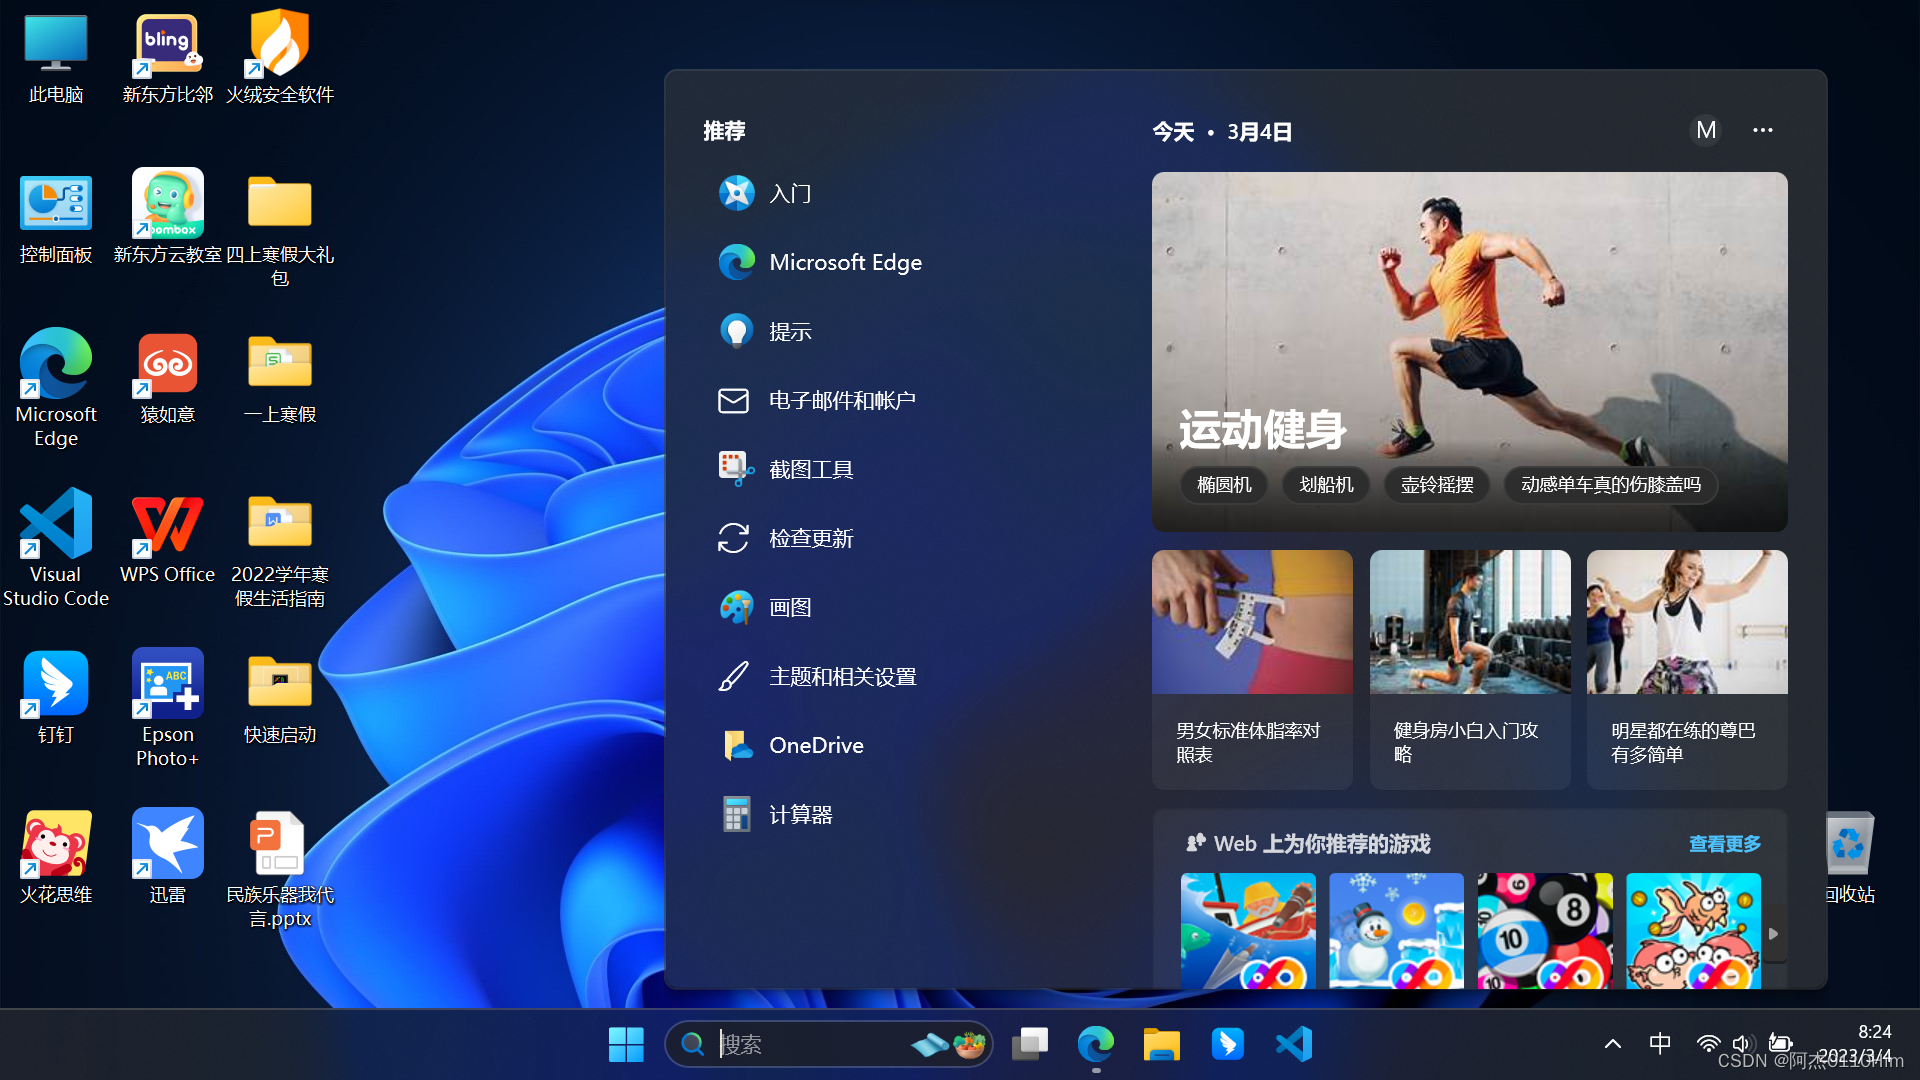The image size is (1920, 1080).
Task: Click the Windows Start button
Action: coord(626,1044)
